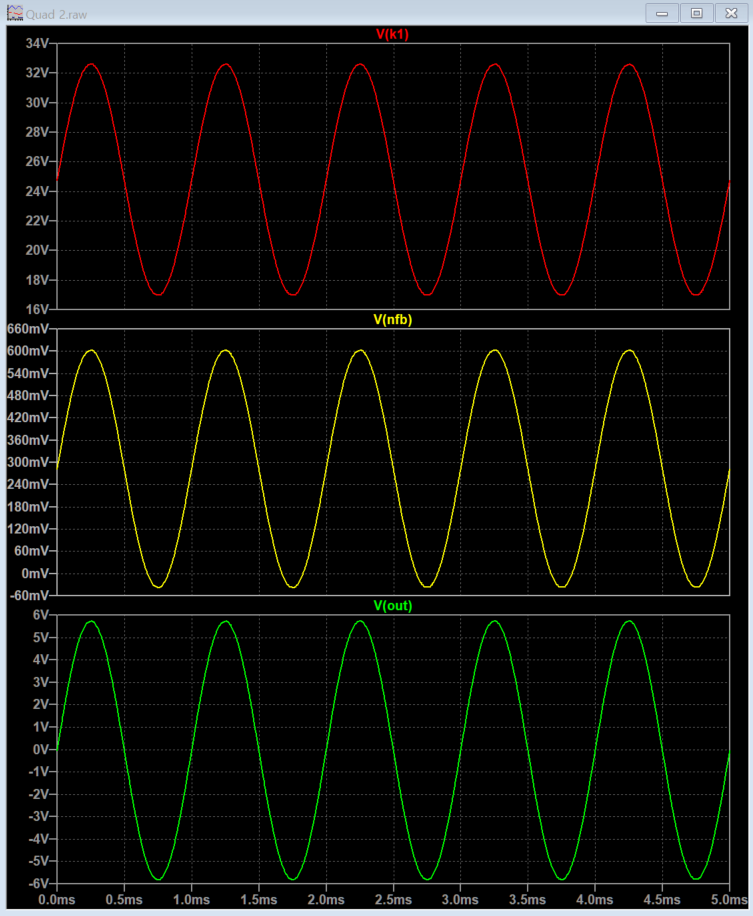Click the 34V tick on the top axis
Viewport: 753px width, 916px height.
36,44
